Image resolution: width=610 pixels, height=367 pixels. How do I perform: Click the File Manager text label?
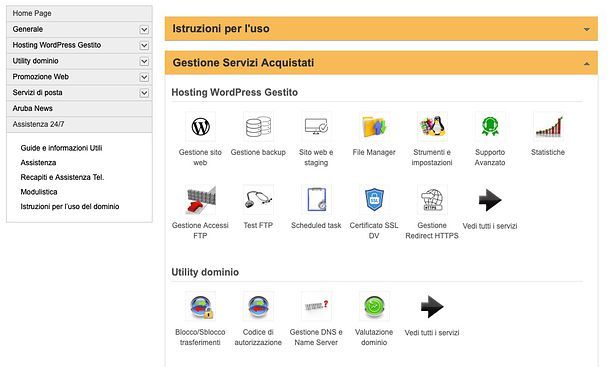(x=374, y=152)
